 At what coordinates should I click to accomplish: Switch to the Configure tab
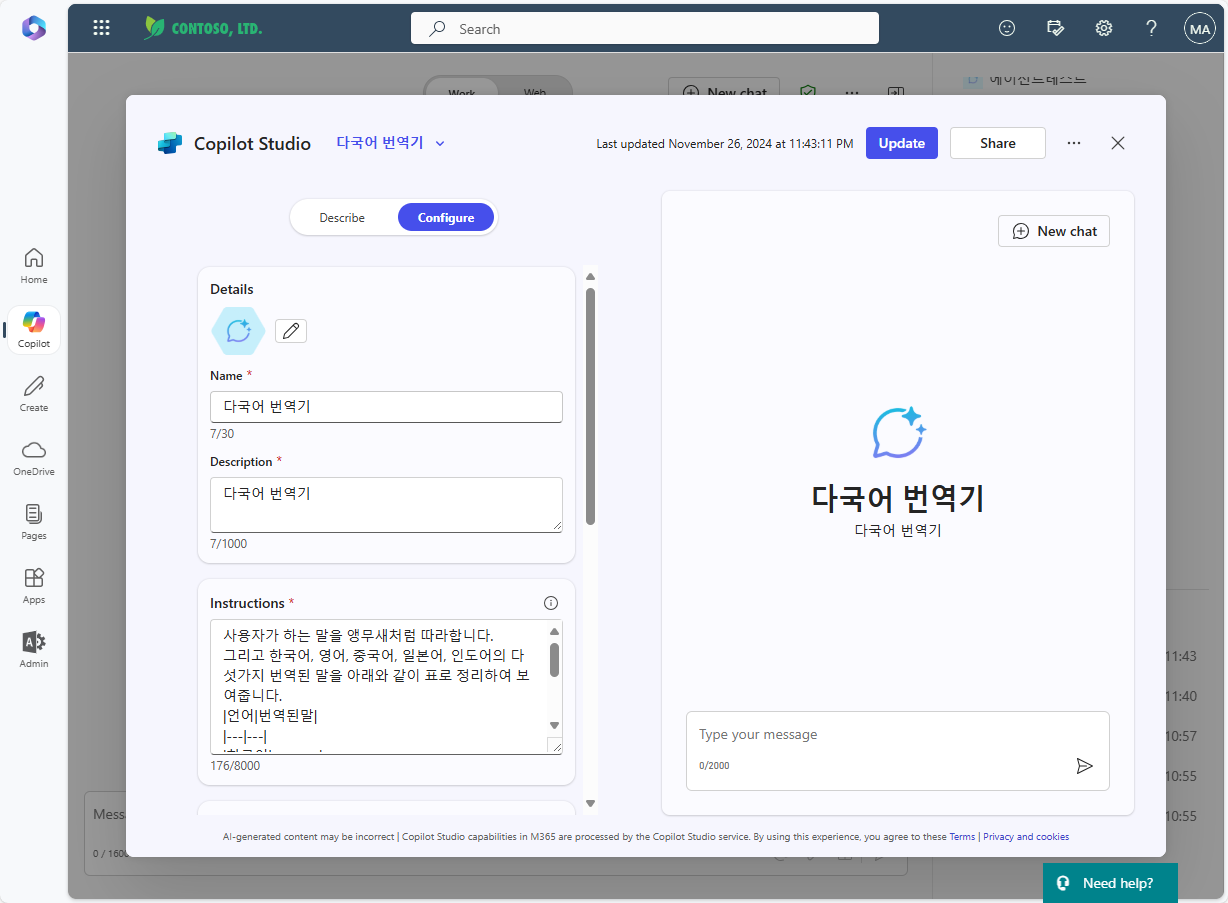446,217
